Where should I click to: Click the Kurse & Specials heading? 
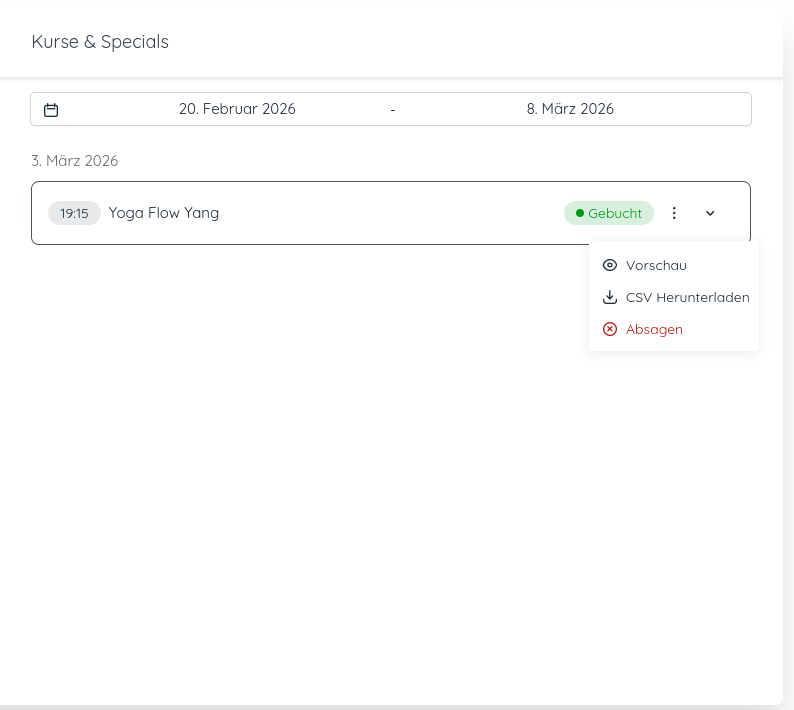[100, 42]
